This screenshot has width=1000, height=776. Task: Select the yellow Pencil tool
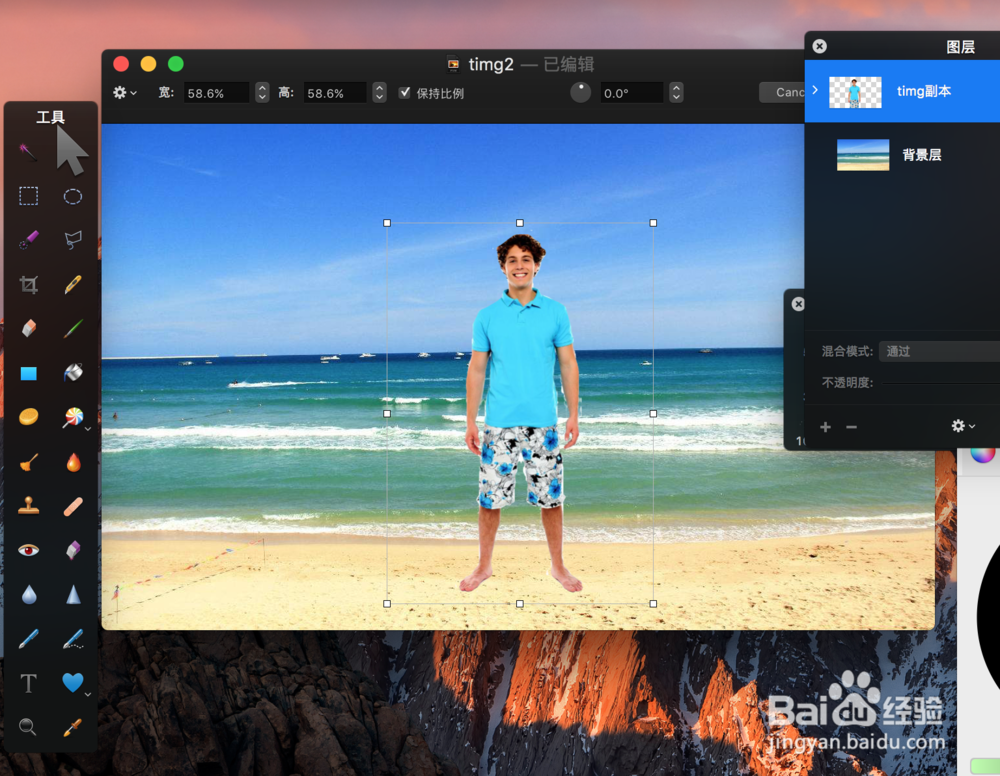click(73, 284)
